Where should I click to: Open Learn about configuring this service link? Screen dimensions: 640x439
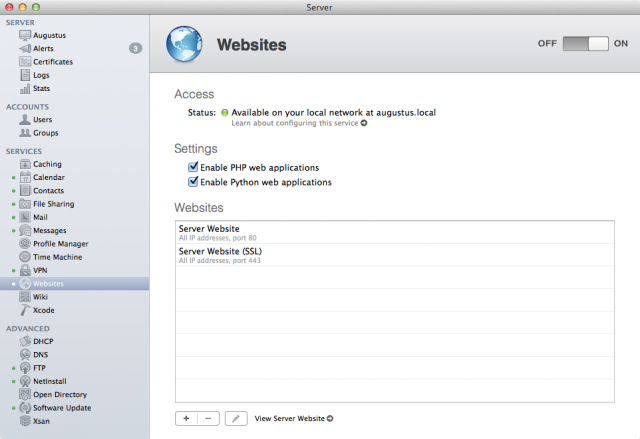point(299,123)
